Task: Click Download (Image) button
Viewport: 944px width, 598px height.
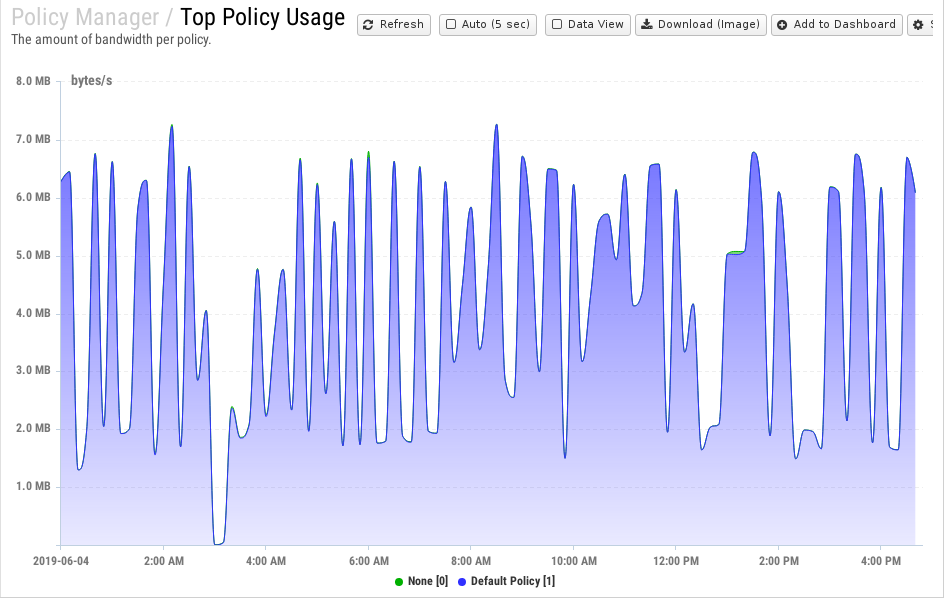Action: [x=701, y=25]
